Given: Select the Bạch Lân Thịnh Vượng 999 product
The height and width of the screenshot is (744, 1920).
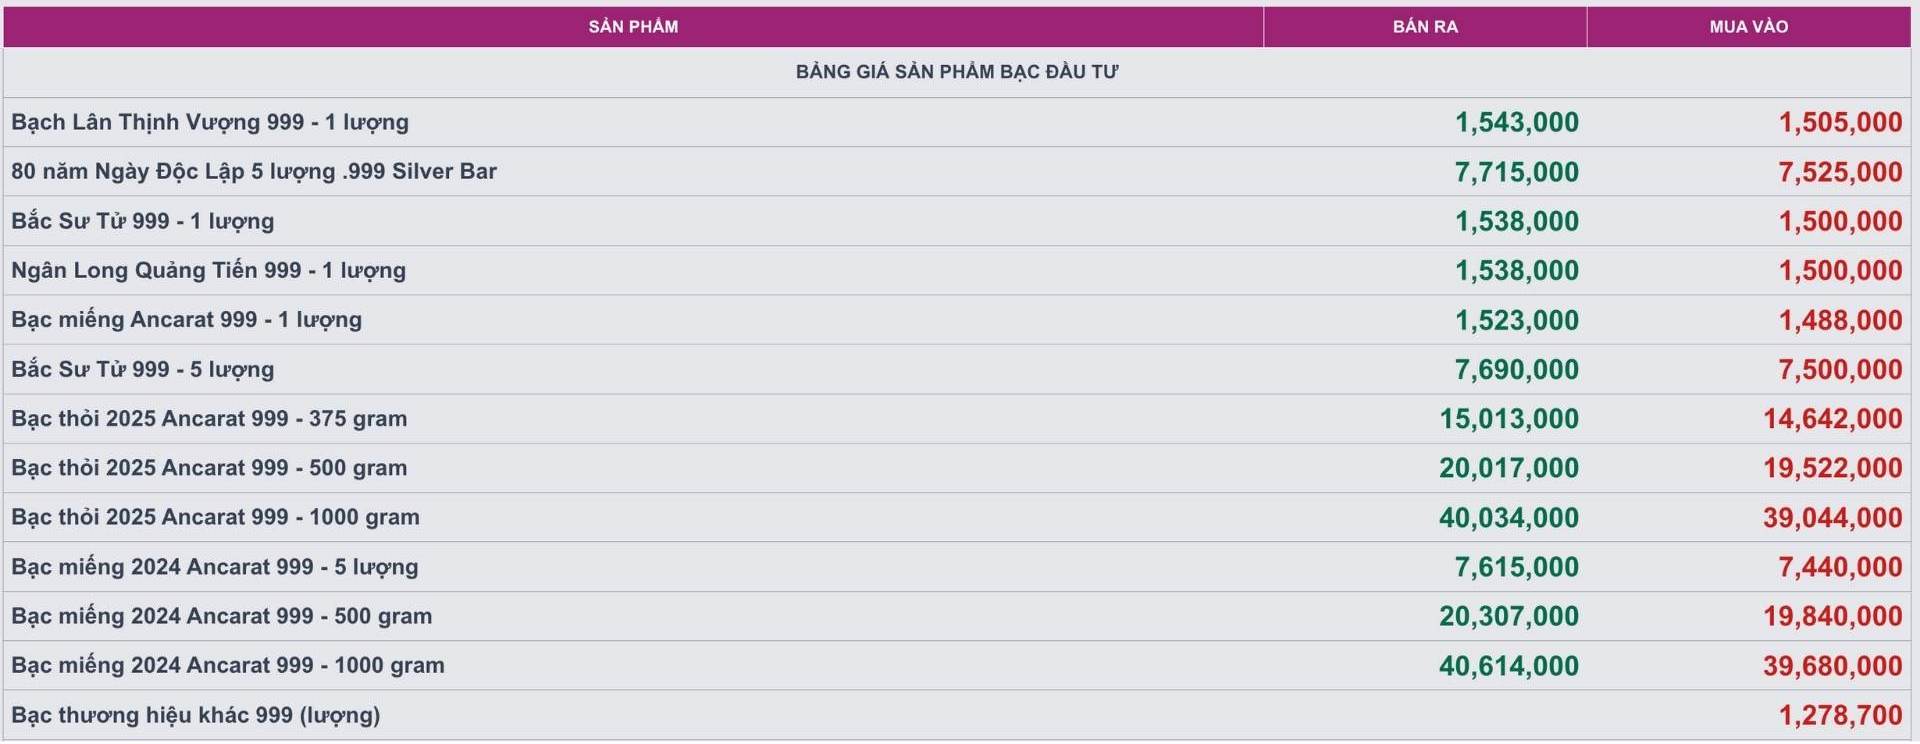Looking at the screenshot, I should pos(210,122).
